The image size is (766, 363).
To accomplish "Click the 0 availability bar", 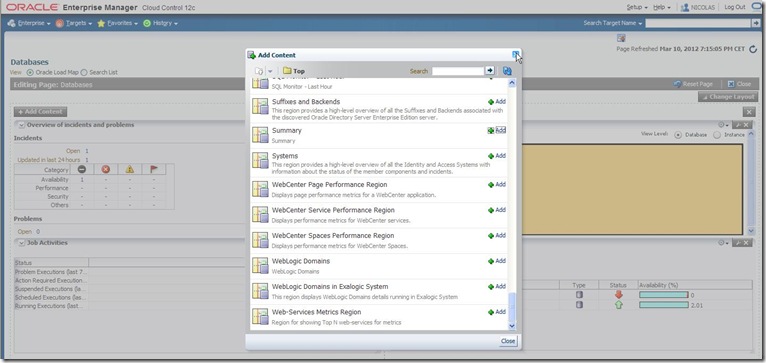I will [663, 295].
